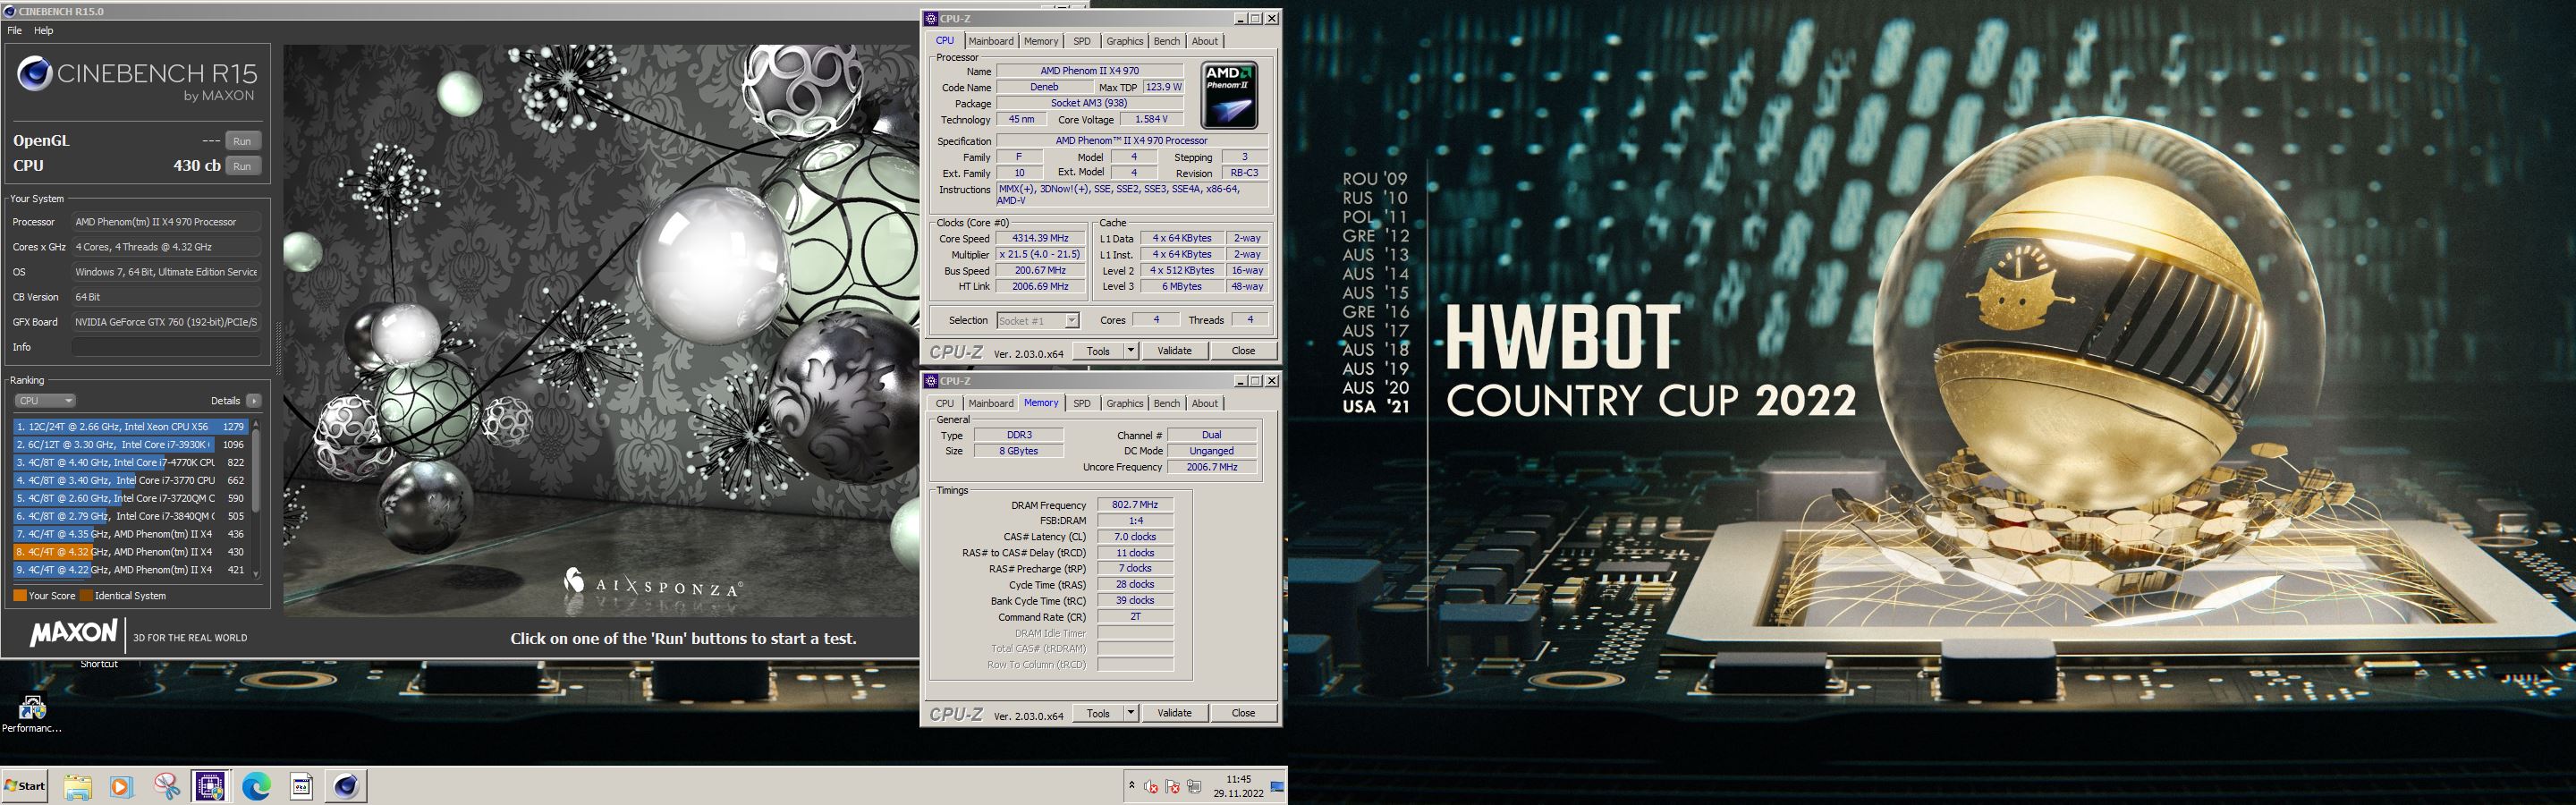Select ranking row 3 Core i7-4770K

click(131, 463)
